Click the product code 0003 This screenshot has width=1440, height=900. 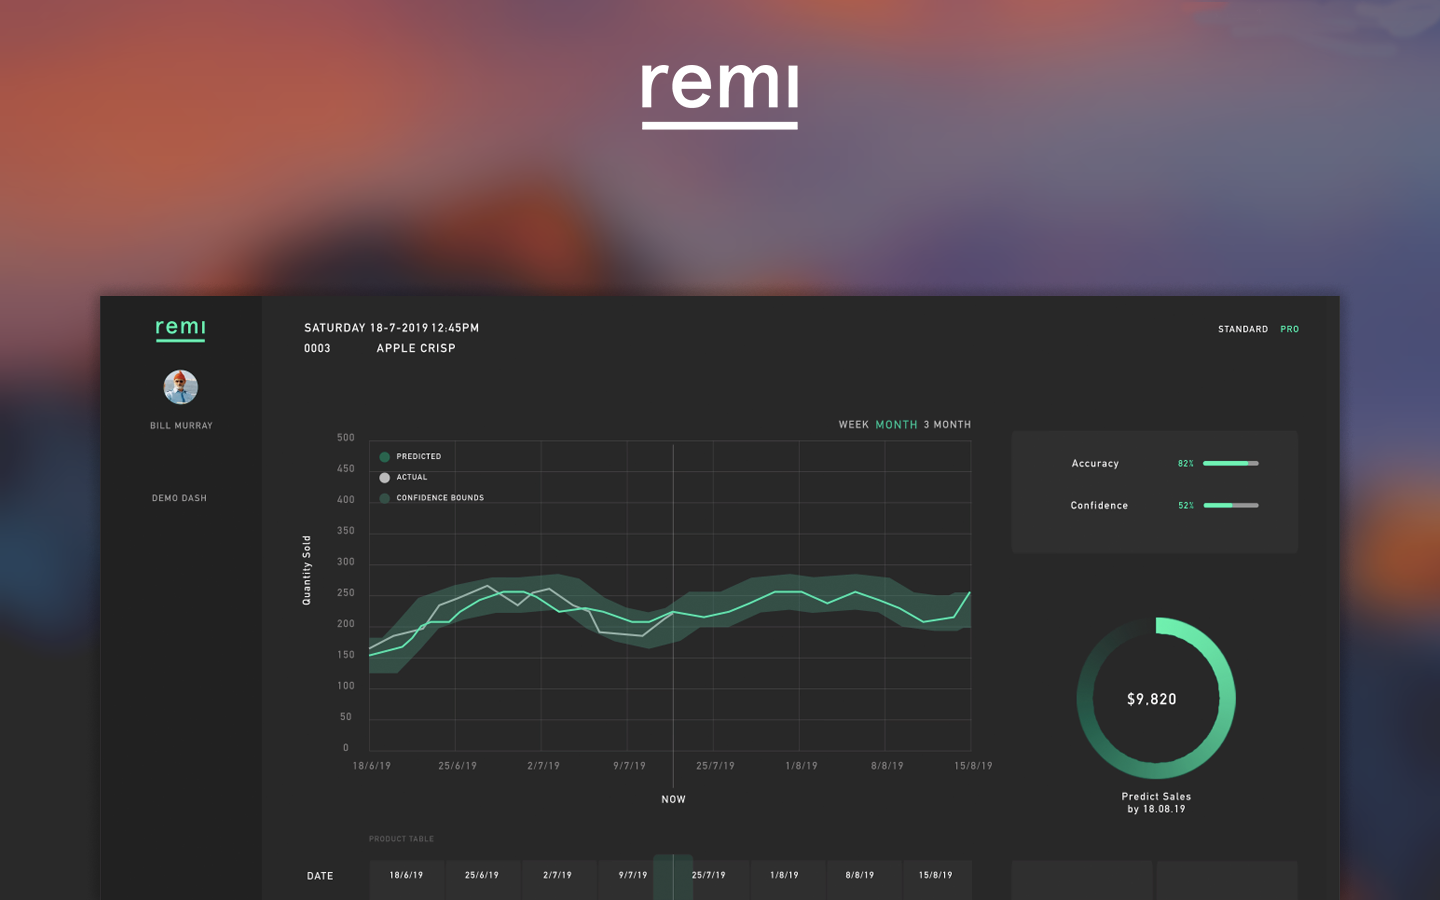click(x=317, y=349)
